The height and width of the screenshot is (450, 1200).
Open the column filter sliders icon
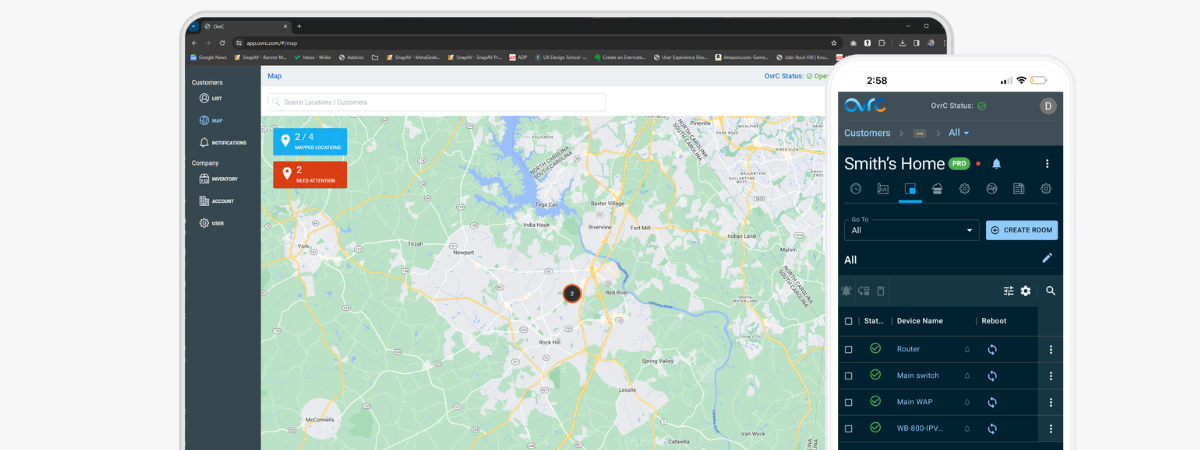1009,291
